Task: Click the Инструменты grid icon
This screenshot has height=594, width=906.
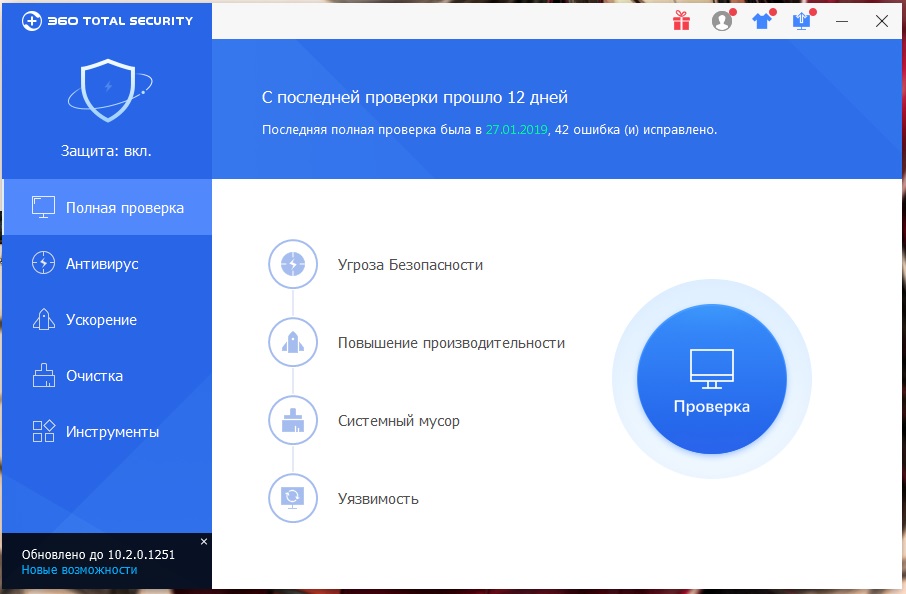Action: pos(43,431)
